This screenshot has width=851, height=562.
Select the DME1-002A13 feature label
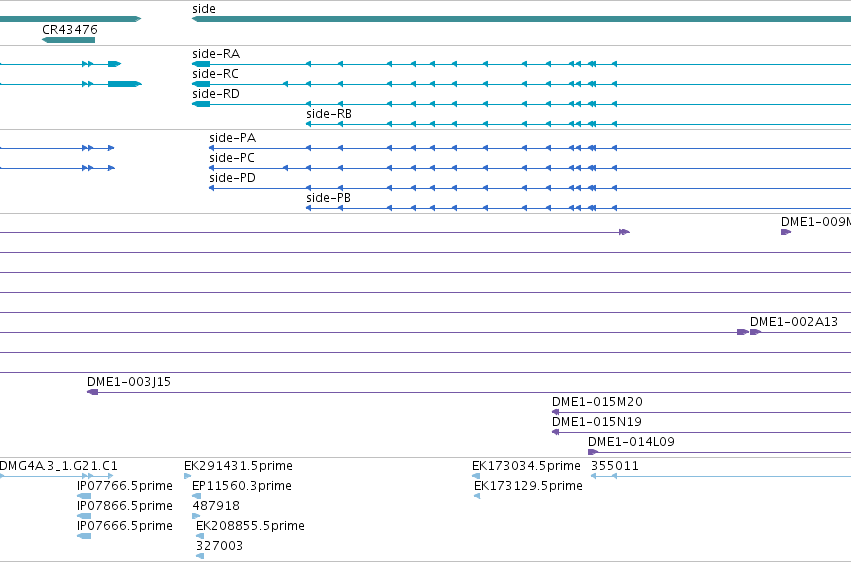(794, 322)
